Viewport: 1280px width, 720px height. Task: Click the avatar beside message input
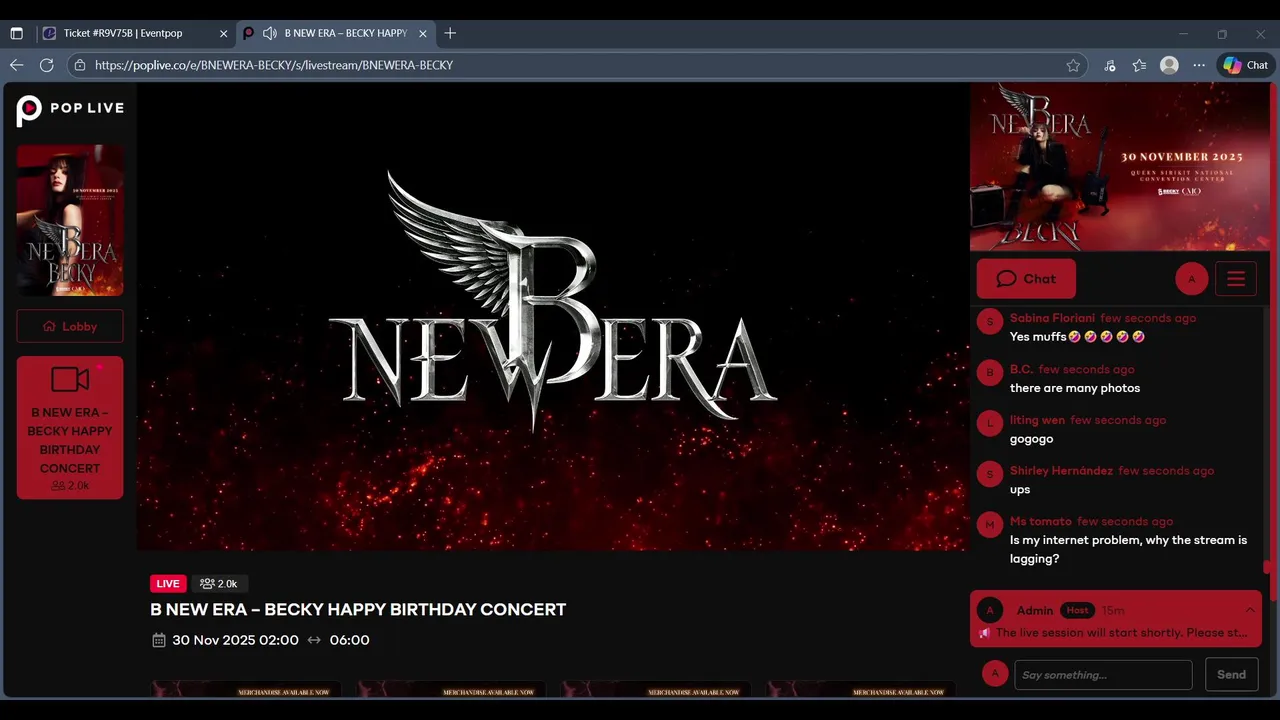coord(994,674)
